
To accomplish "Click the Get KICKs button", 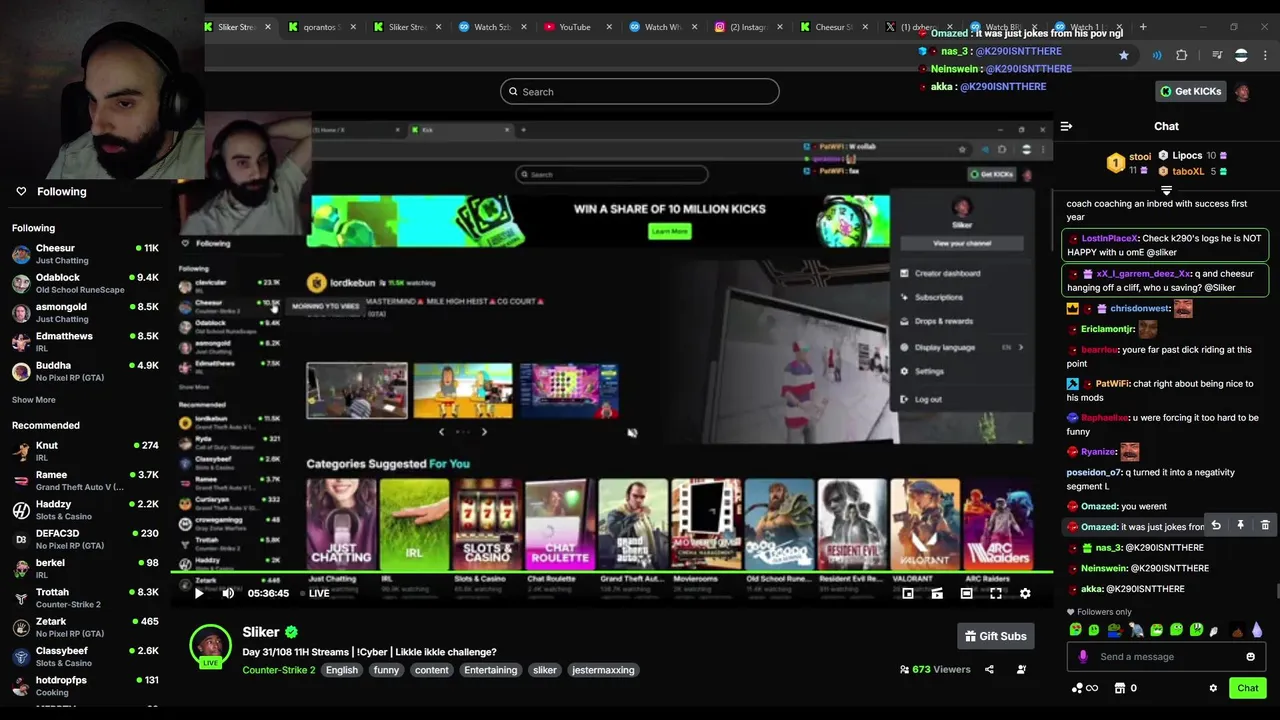I will tap(1190, 91).
